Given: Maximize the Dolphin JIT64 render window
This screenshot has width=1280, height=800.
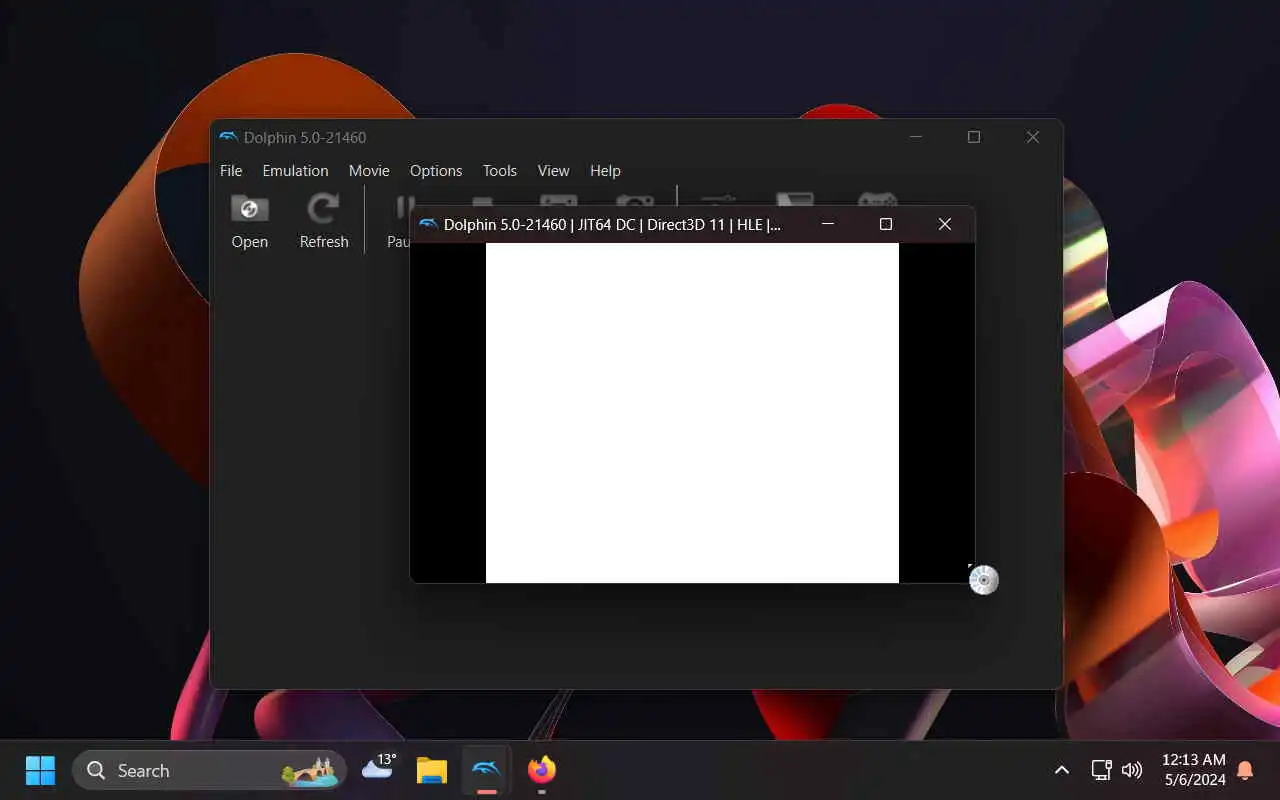Looking at the screenshot, I should click(x=885, y=224).
